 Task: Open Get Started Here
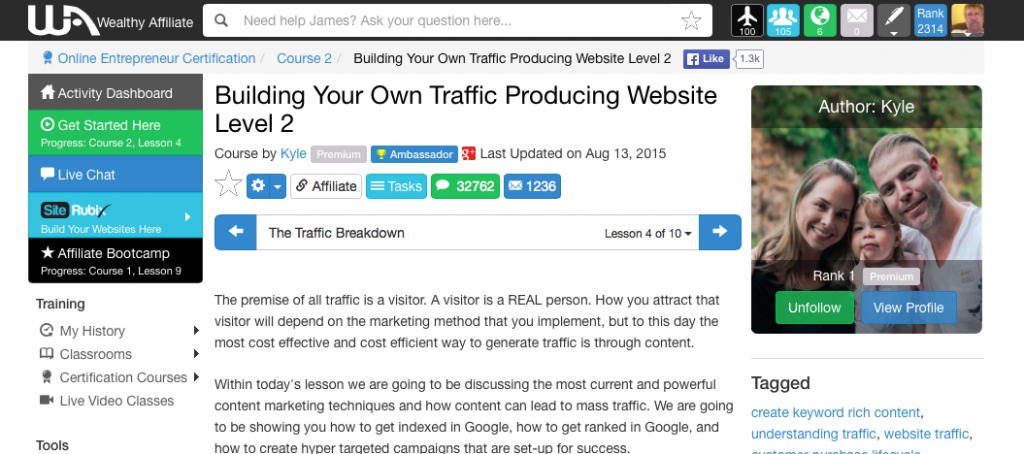click(116, 133)
